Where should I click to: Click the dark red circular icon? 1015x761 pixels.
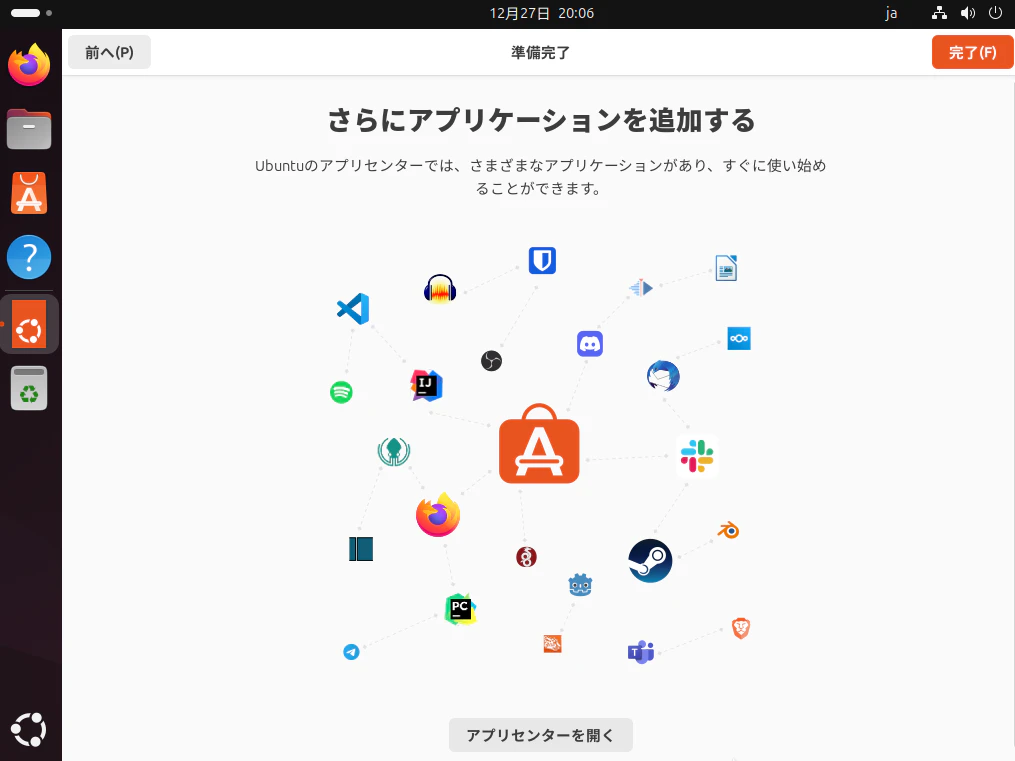(526, 557)
